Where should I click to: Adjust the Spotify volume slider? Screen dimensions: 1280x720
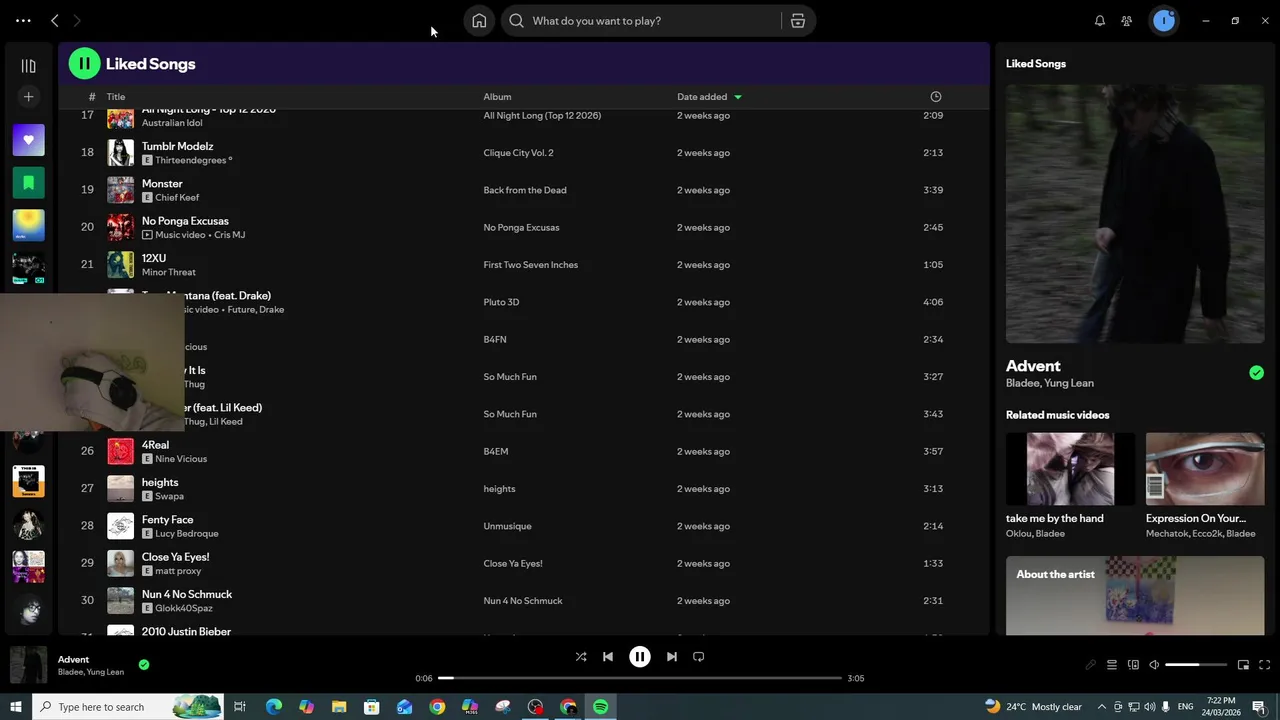coord(1196,665)
